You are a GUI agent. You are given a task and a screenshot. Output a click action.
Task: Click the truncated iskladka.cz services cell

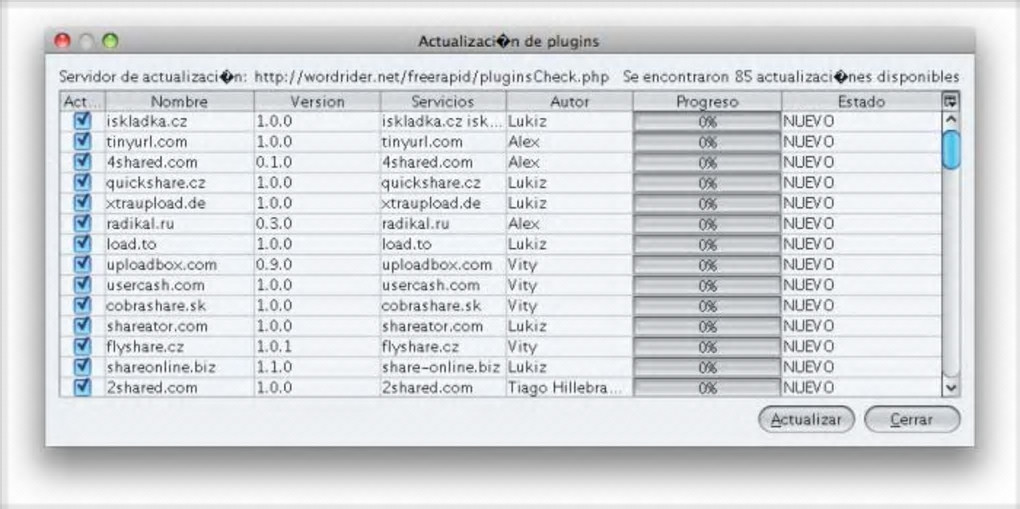tap(443, 121)
